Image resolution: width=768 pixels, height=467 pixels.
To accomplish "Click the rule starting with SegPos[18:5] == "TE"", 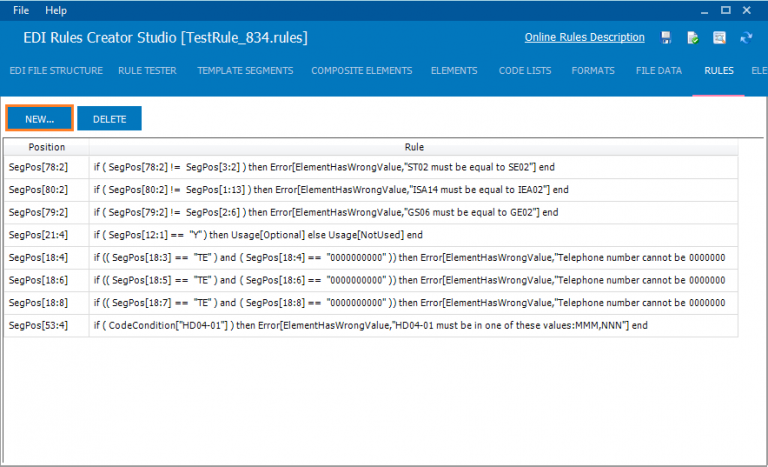I will click(409, 280).
